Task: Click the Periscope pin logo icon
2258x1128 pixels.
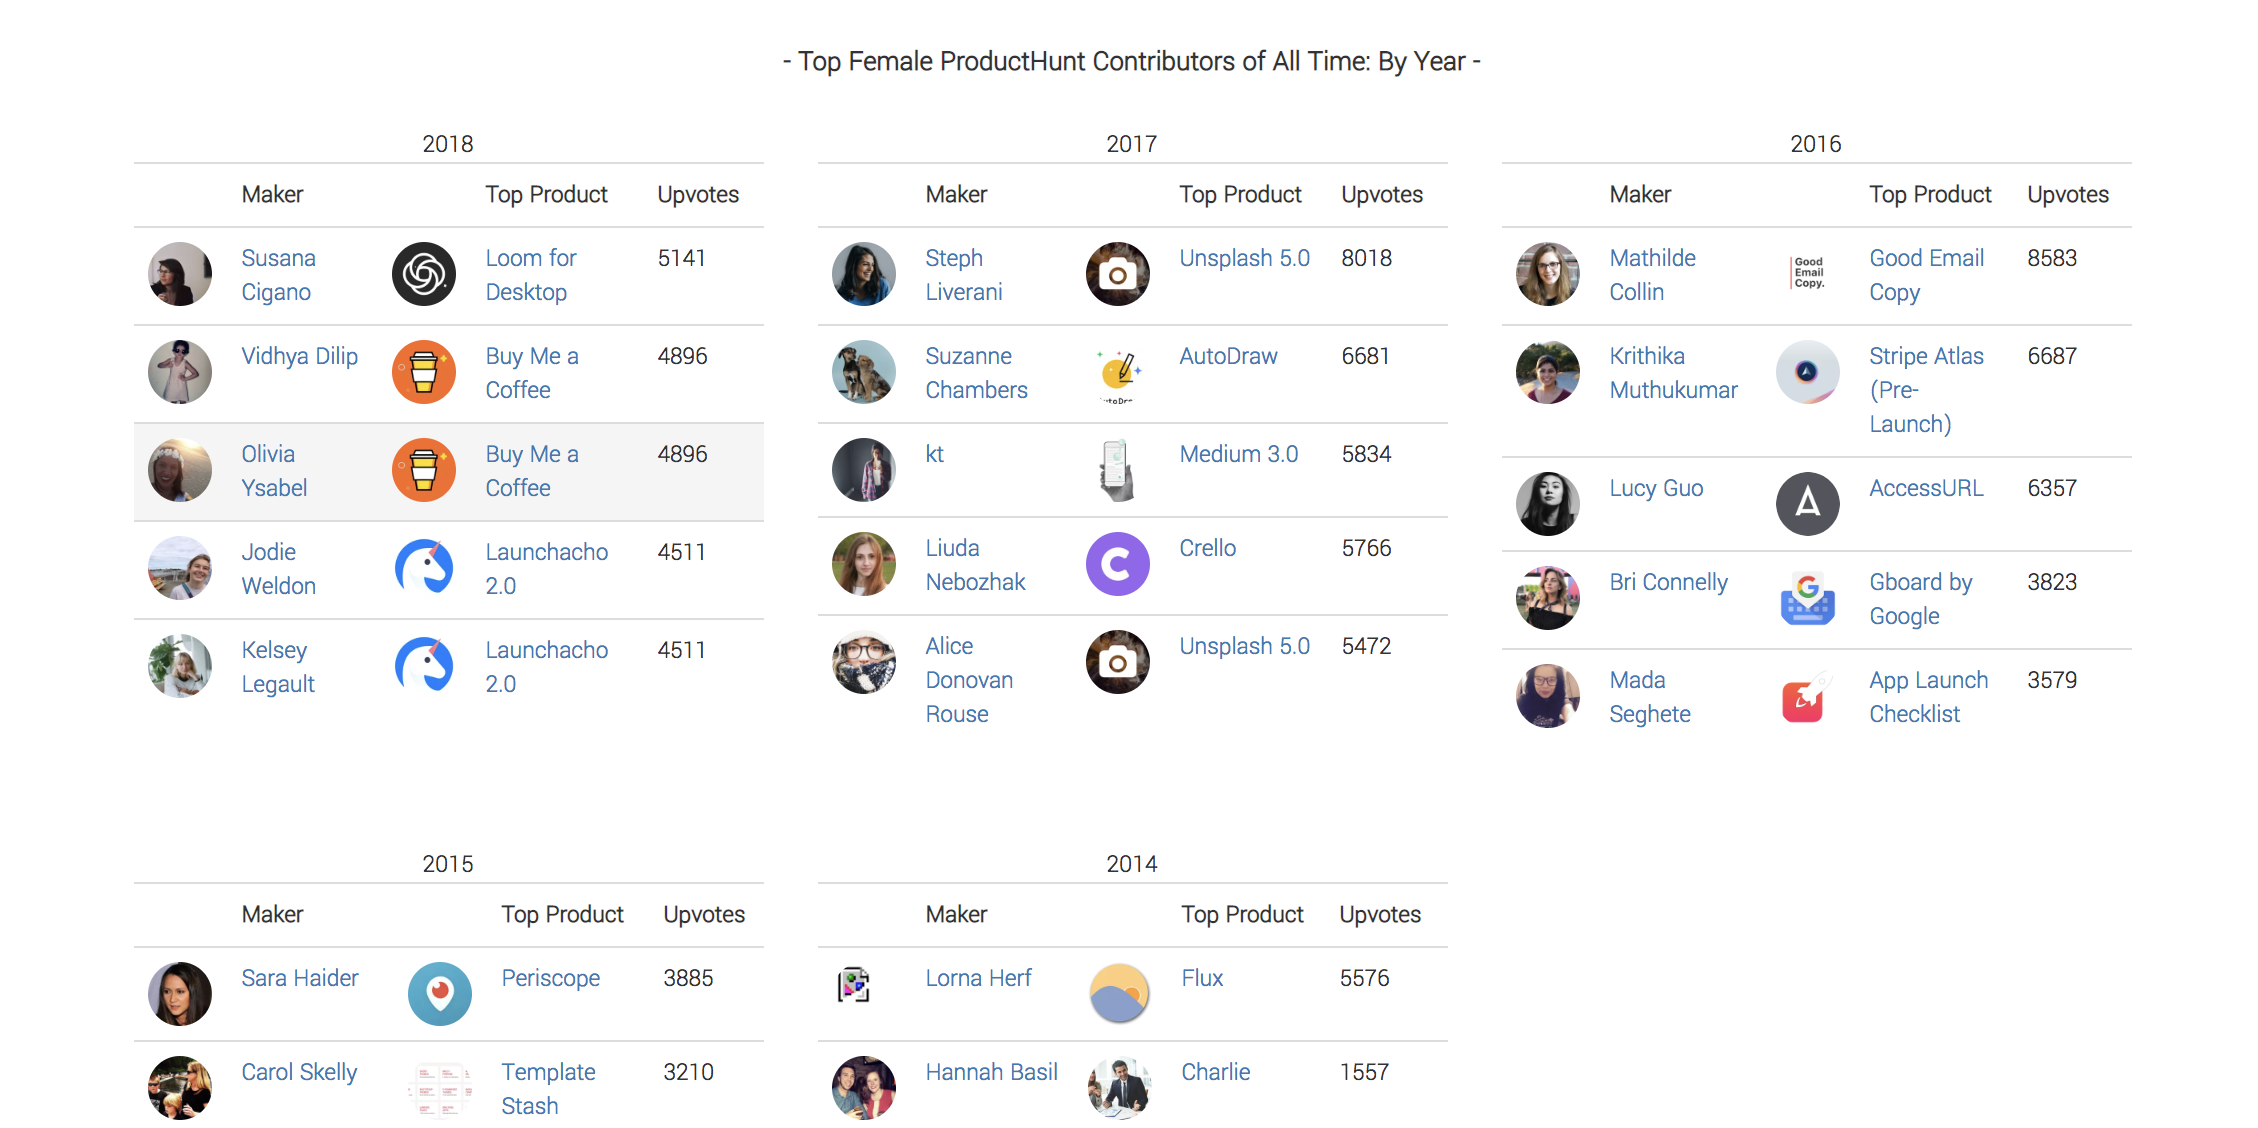Action: (x=440, y=994)
